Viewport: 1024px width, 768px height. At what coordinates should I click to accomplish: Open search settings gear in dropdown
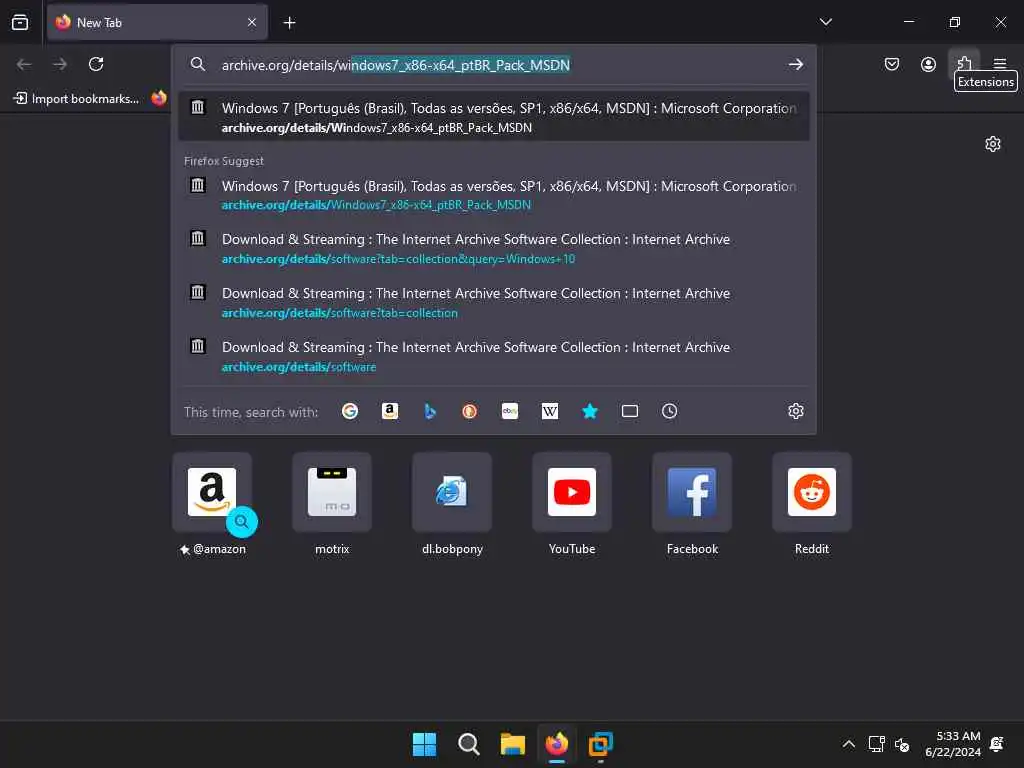pos(795,411)
